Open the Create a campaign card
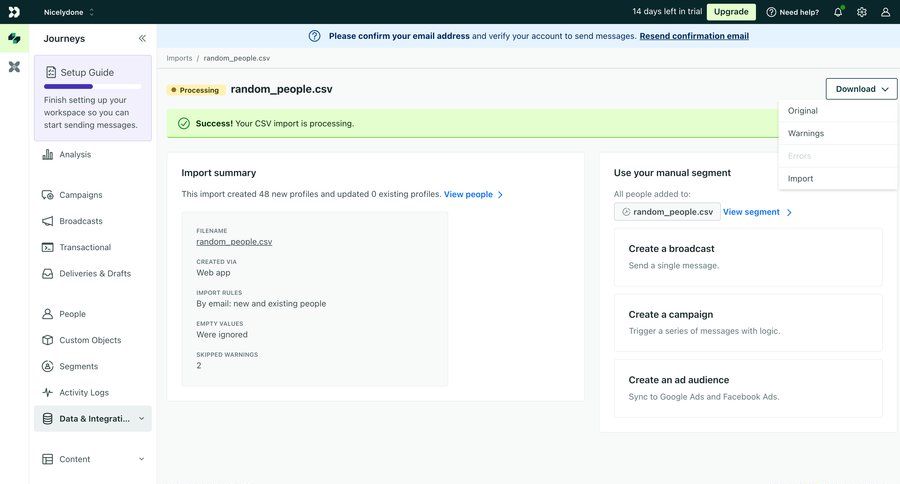900x484 pixels. click(x=748, y=323)
